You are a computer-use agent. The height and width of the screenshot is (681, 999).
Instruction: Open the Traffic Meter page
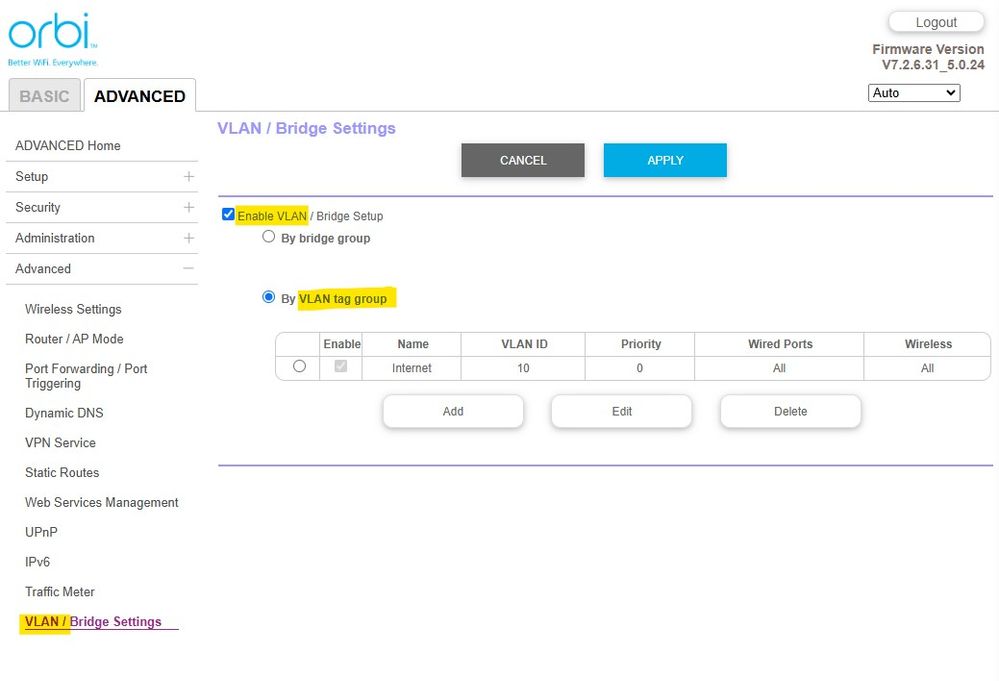(x=60, y=591)
